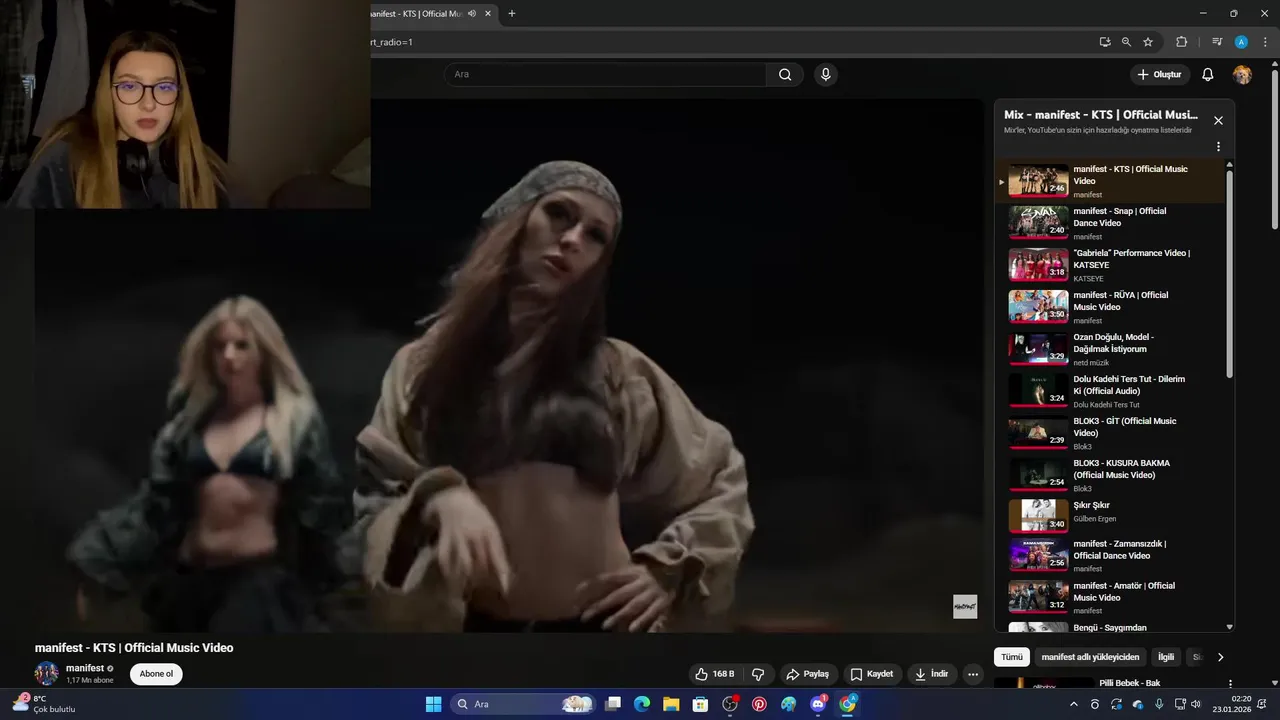Click the YouTube search magnifier button
1280x720 pixels.
(785, 74)
